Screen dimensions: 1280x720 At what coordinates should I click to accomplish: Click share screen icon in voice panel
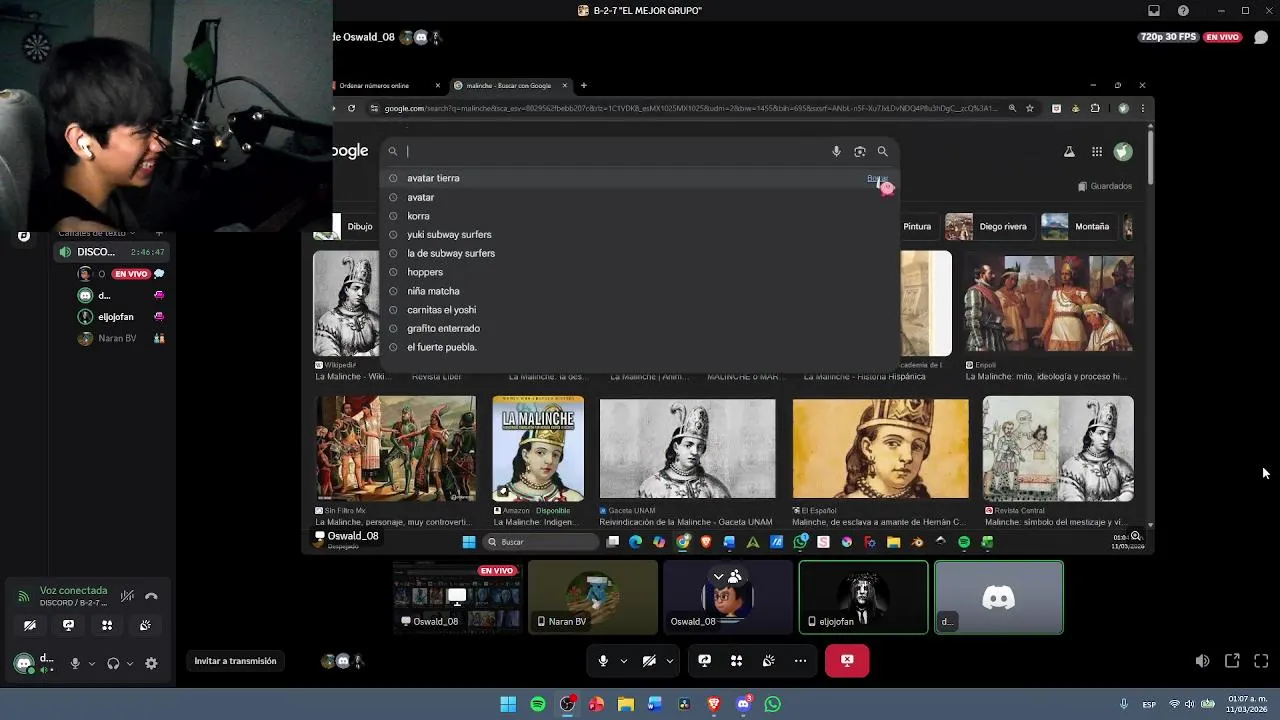[68, 625]
